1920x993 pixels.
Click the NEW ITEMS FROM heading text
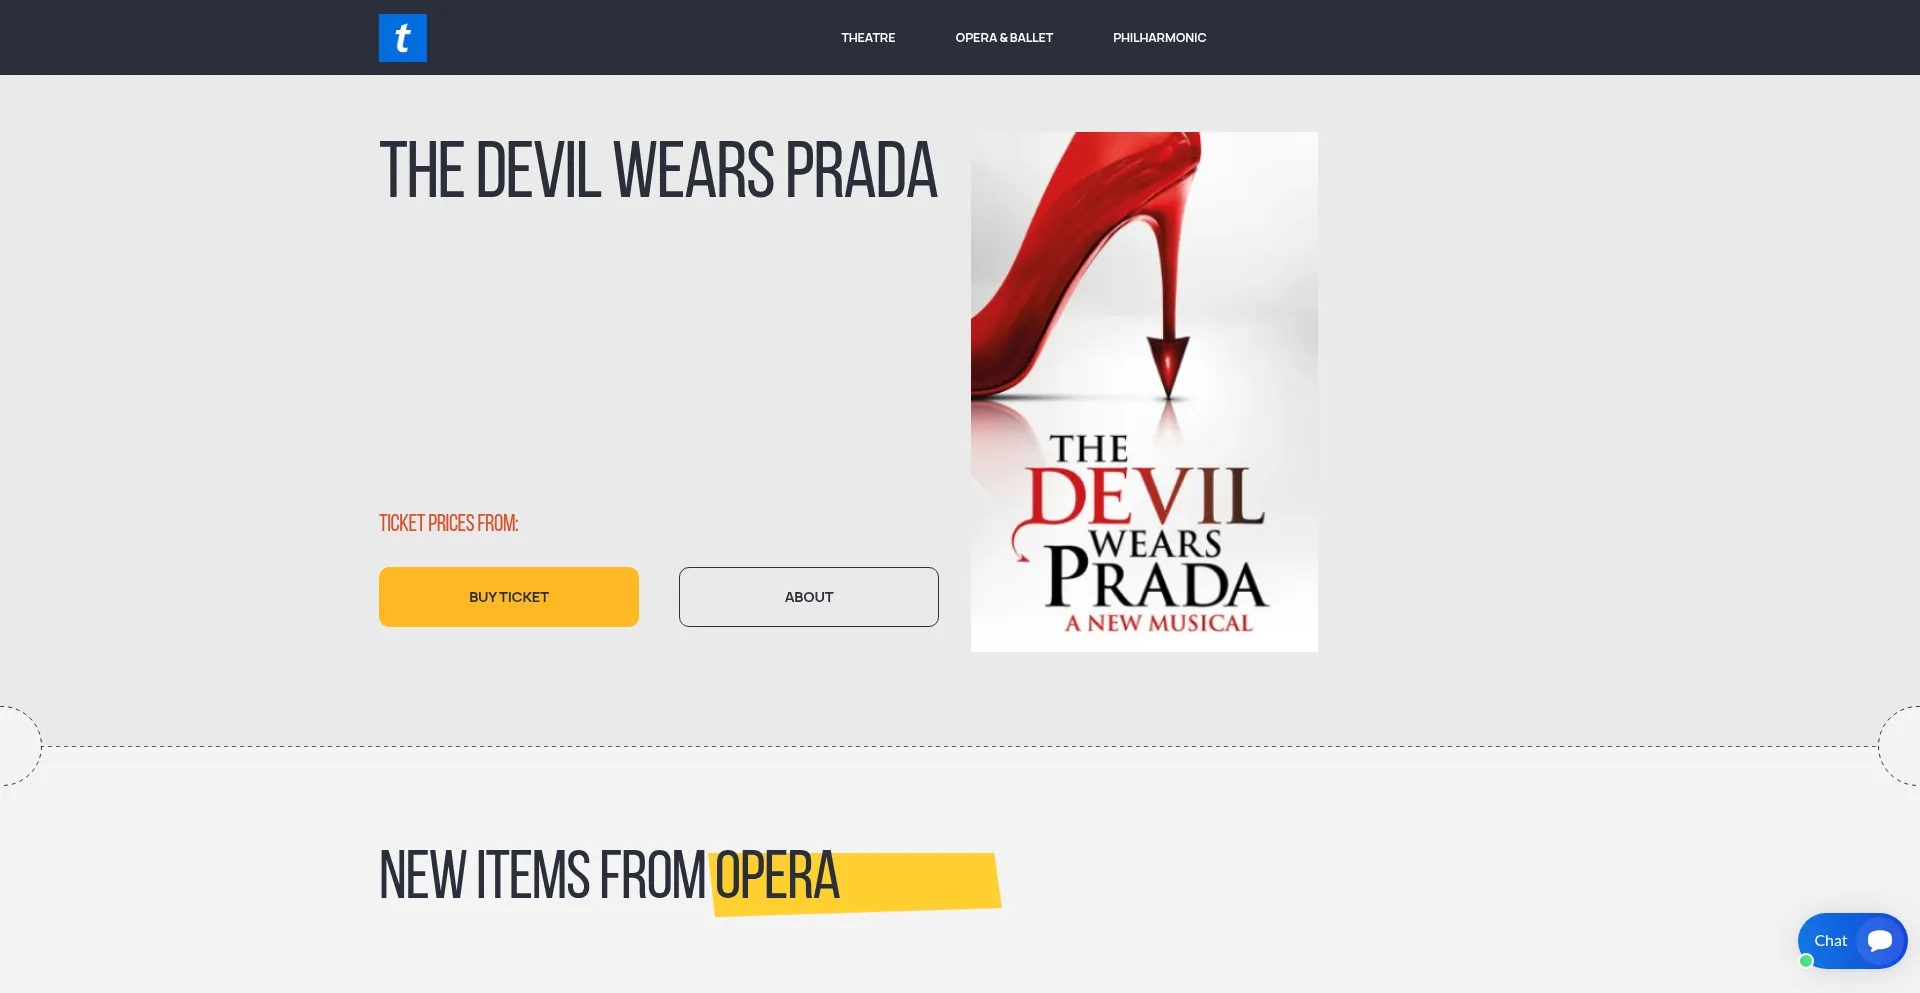(x=542, y=876)
